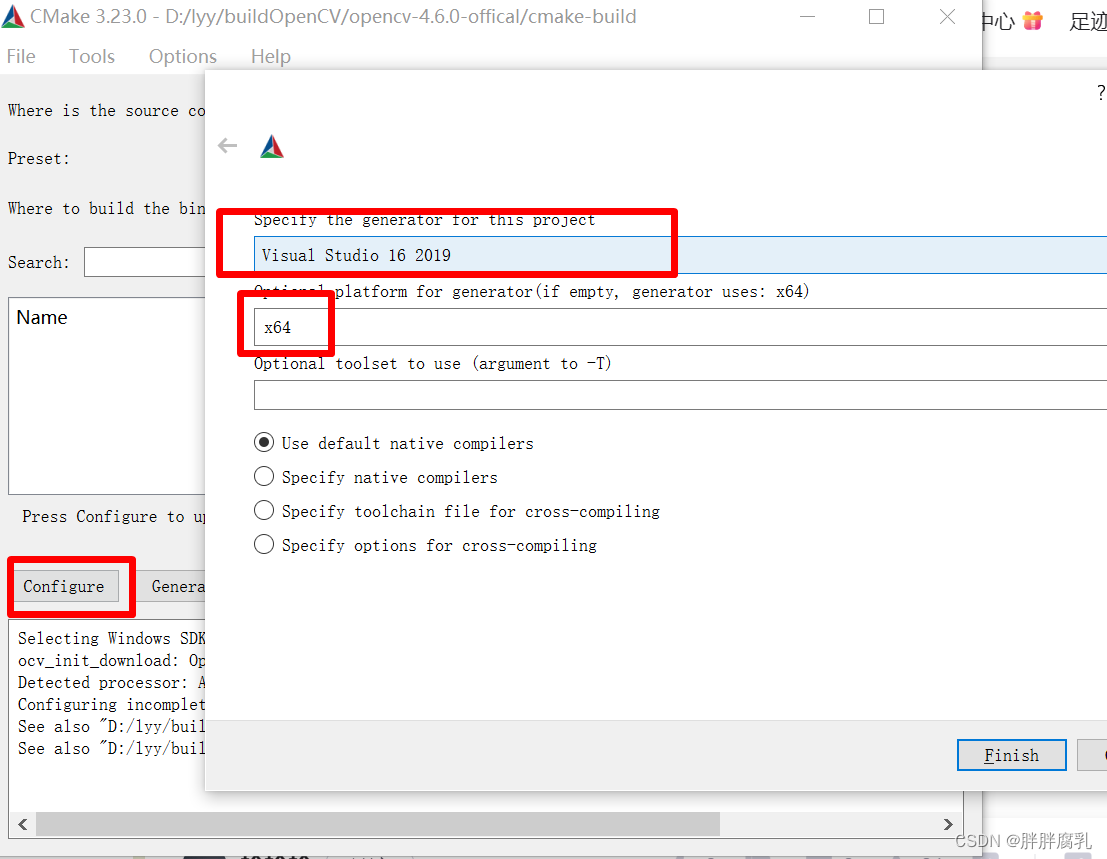Click the left scrollbar arrow at the bottom

pyautogui.click(x=21, y=823)
